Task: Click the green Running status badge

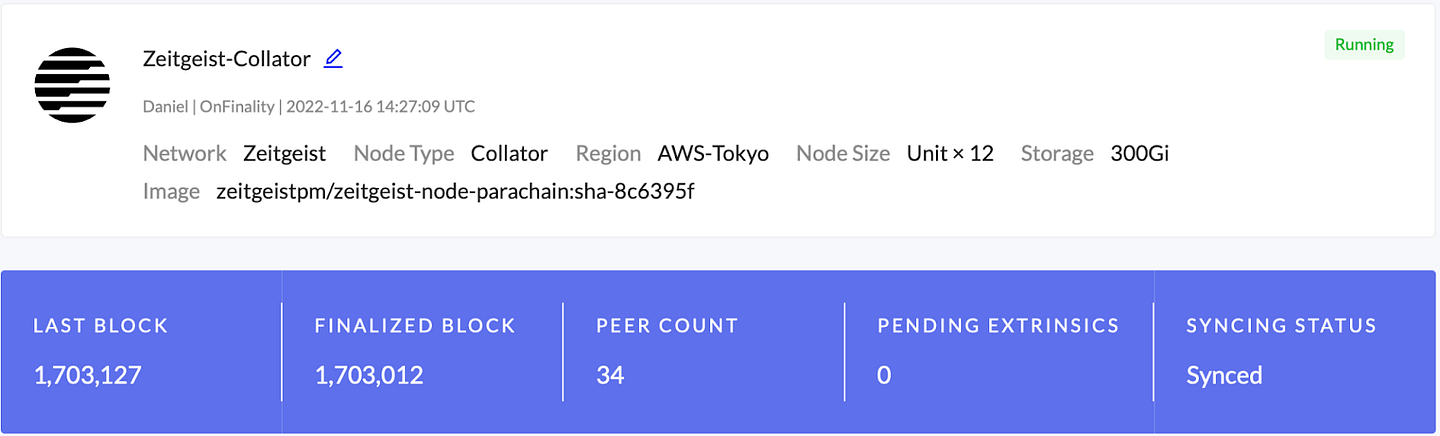Action: pyautogui.click(x=1364, y=45)
